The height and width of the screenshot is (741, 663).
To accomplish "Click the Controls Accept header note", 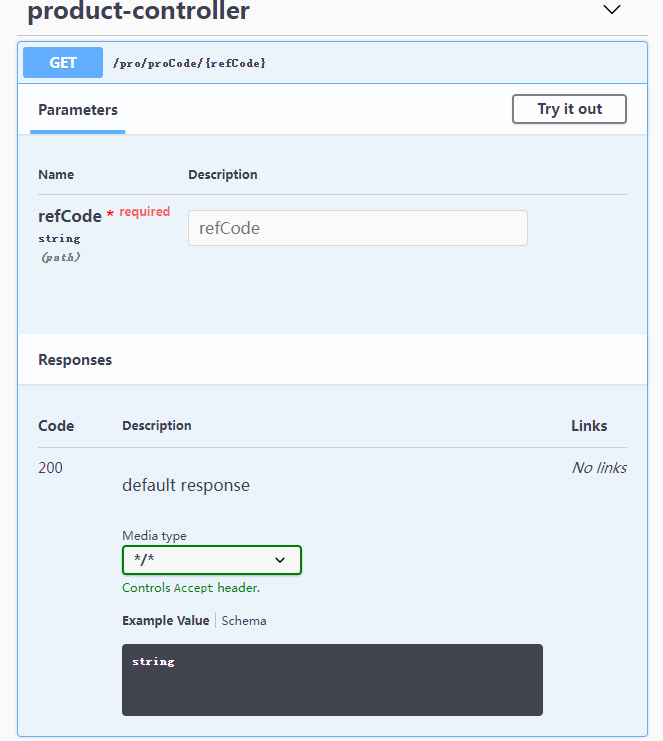I will 191,588.
